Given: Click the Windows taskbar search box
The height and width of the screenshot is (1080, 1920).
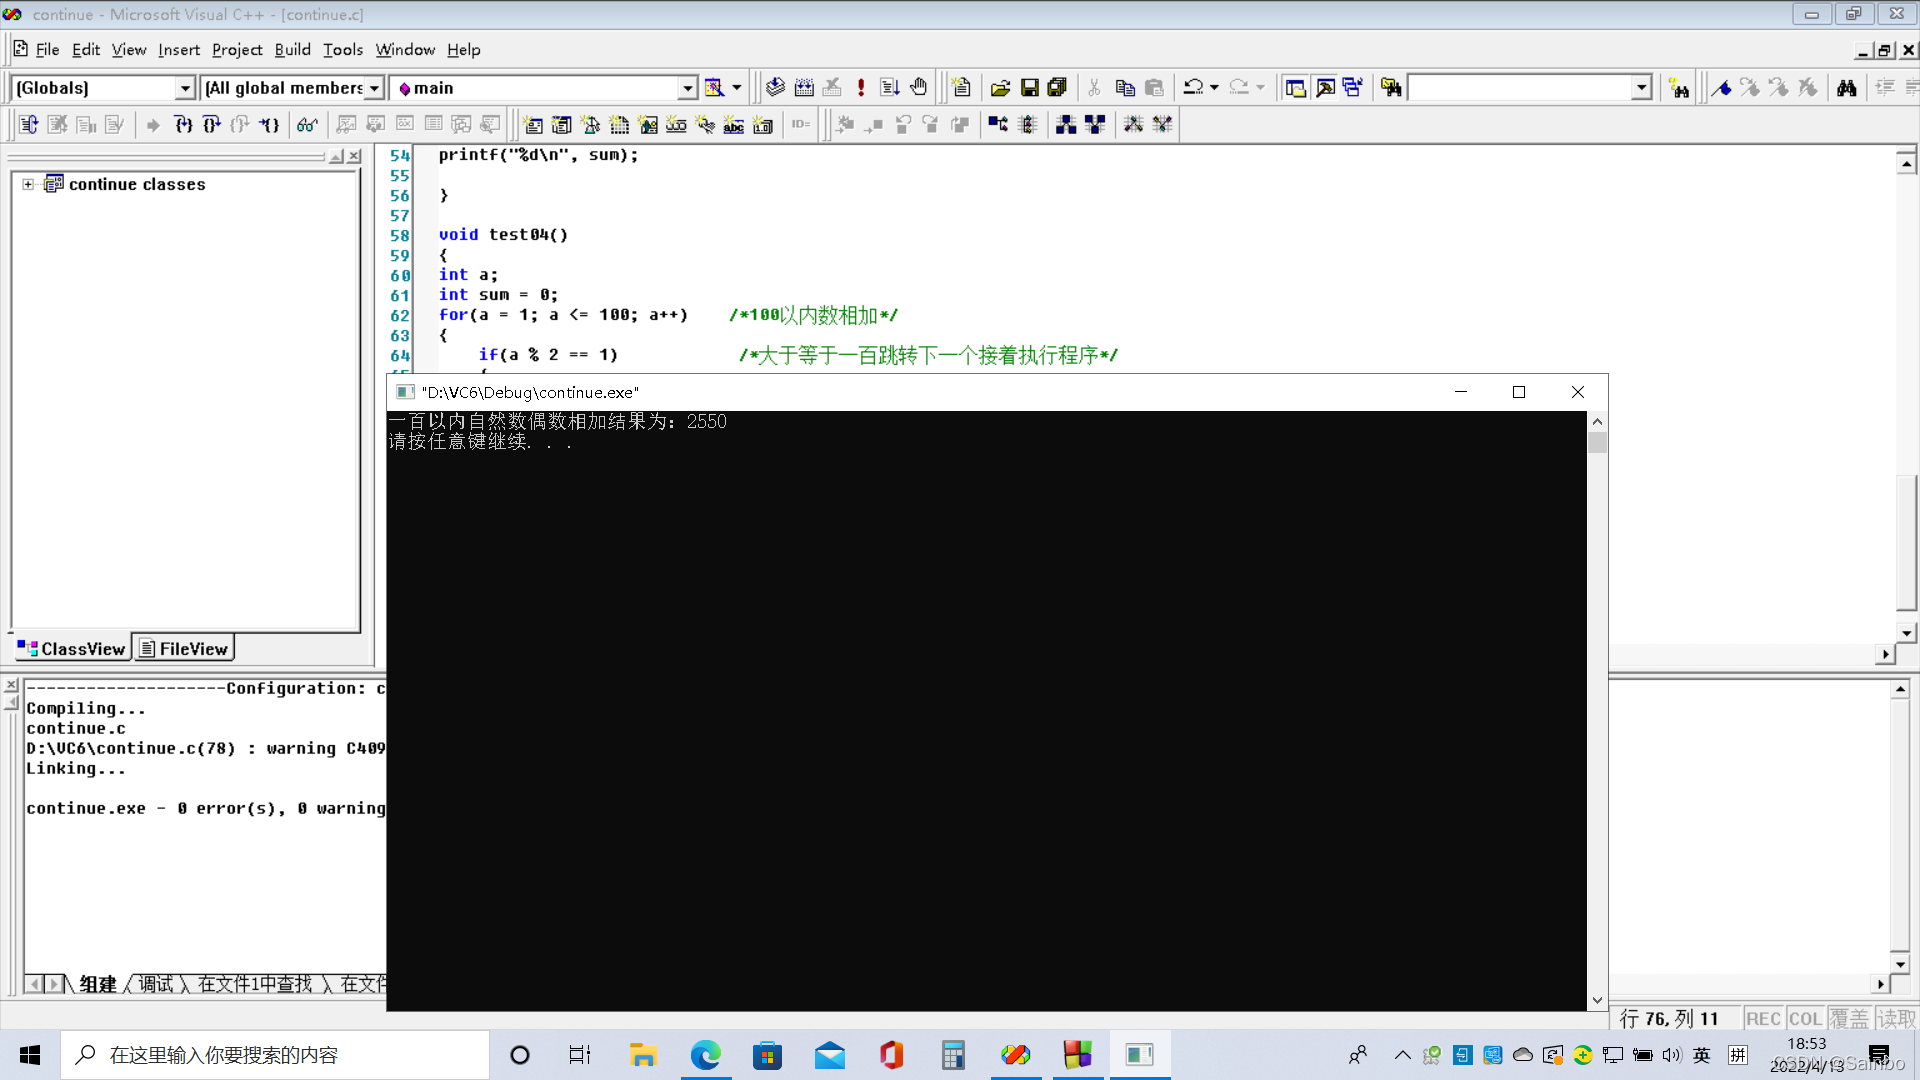Looking at the screenshot, I should pyautogui.click(x=275, y=1055).
